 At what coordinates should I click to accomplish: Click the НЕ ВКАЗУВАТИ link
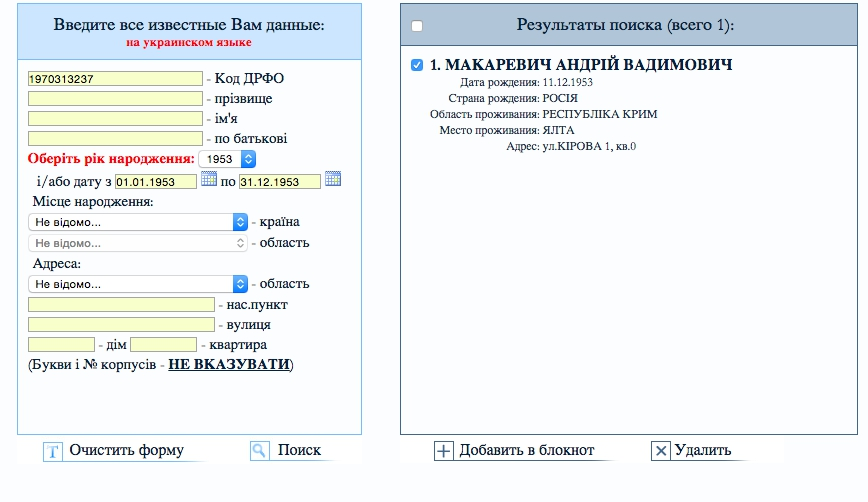tap(229, 364)
